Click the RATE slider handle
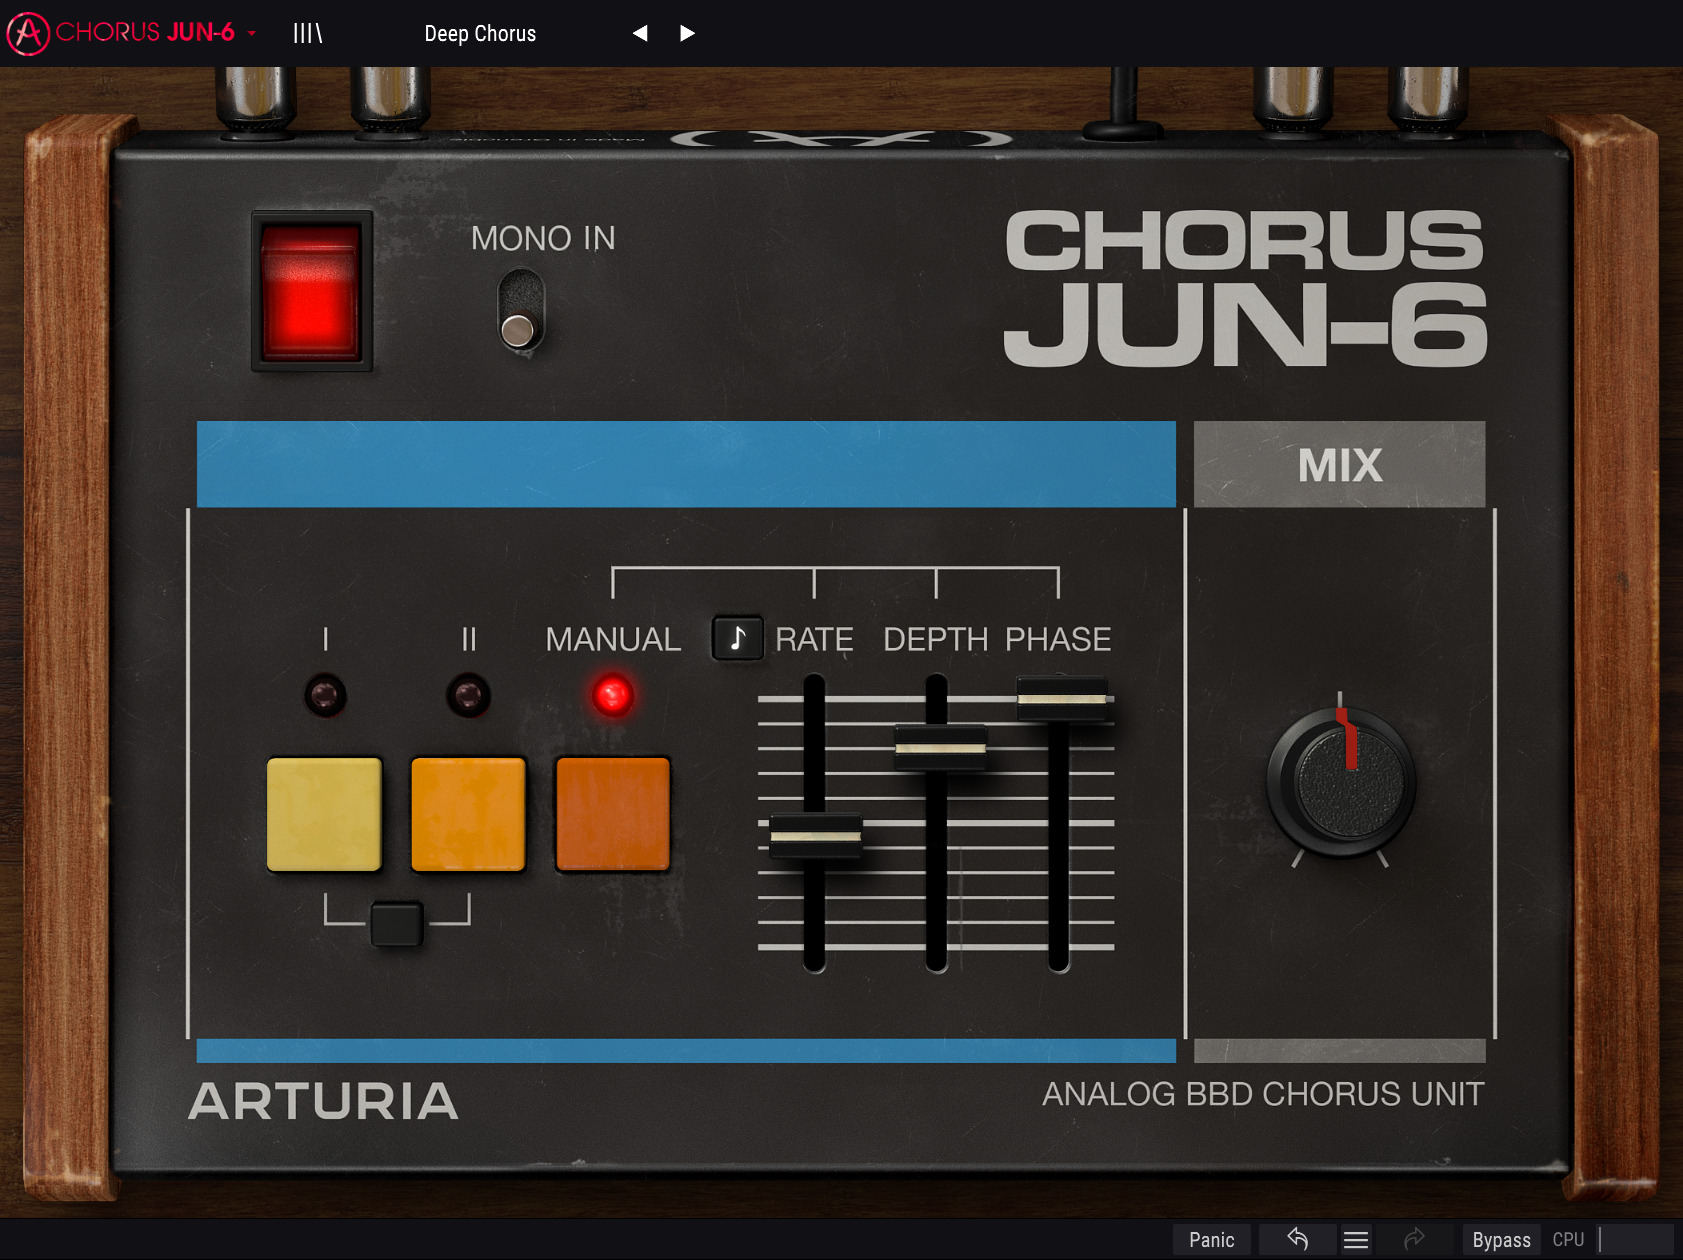The width and height of the screenshot is (1683, 1260). 815,836
